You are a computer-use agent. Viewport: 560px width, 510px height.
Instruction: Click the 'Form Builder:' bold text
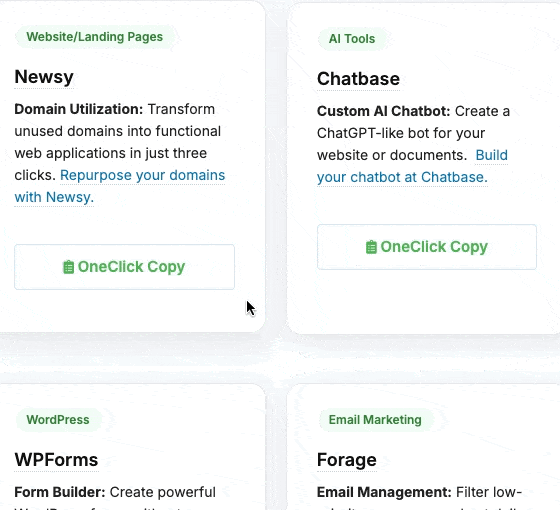(60, 492)
